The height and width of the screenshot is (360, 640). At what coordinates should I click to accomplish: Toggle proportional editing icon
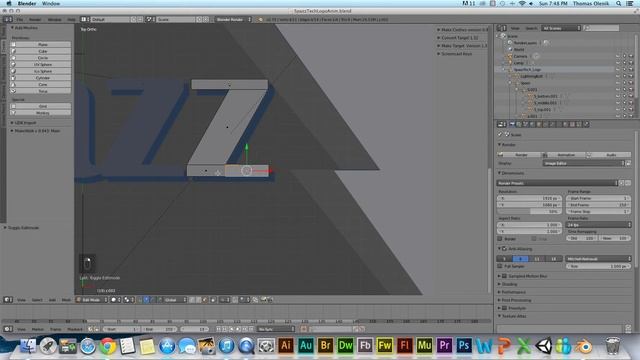pos(225,300)
